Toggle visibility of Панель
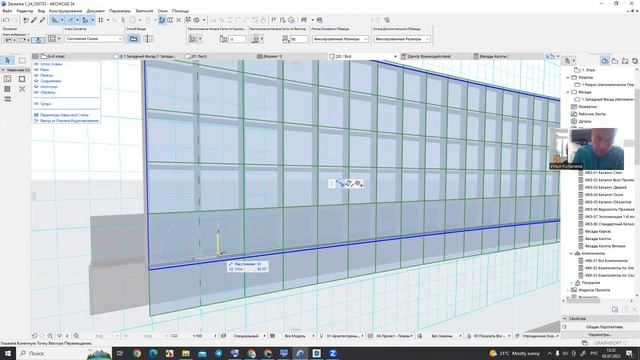 36,76
